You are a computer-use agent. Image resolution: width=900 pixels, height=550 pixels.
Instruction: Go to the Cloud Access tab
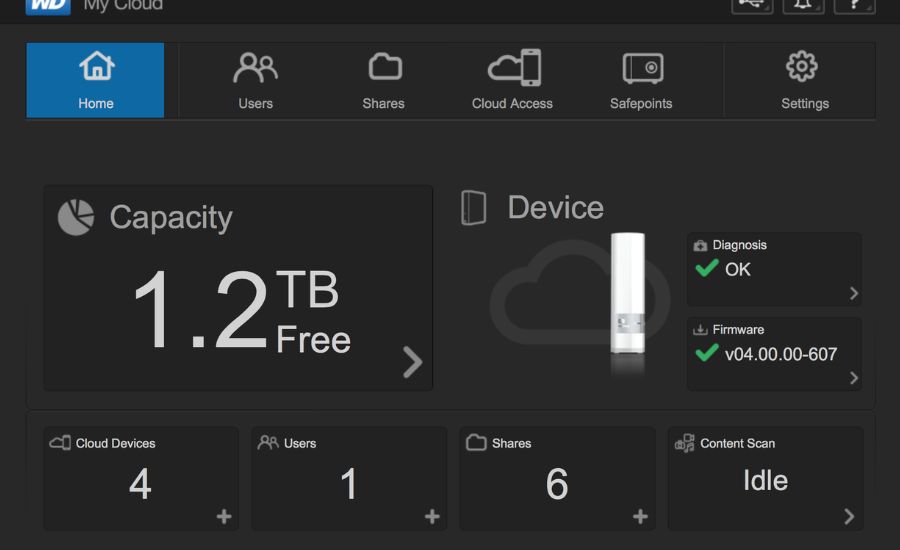[512, 80]
